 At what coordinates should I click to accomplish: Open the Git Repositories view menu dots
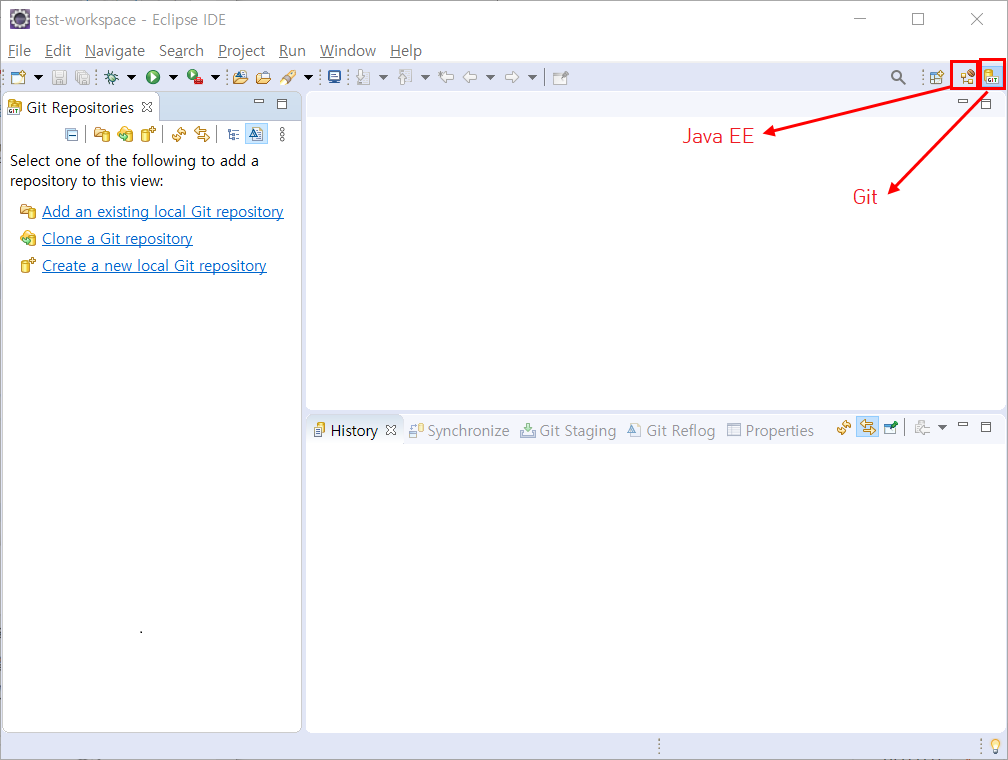(x=282, y=134)
